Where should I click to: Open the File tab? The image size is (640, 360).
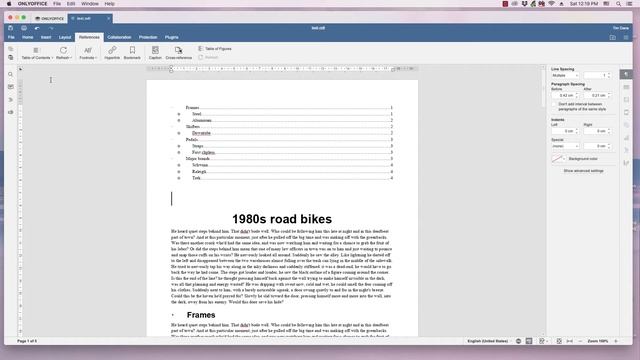(x=11, y=37)
